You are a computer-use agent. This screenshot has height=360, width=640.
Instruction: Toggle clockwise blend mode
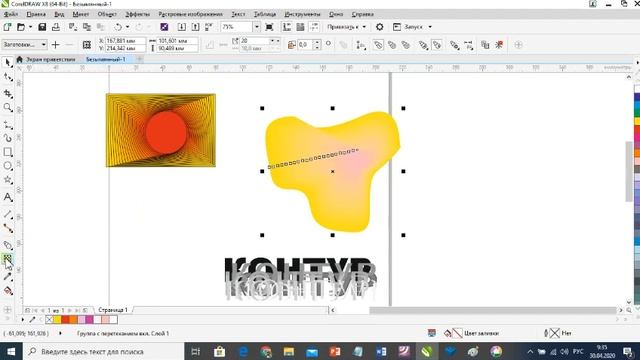(392, 44)
